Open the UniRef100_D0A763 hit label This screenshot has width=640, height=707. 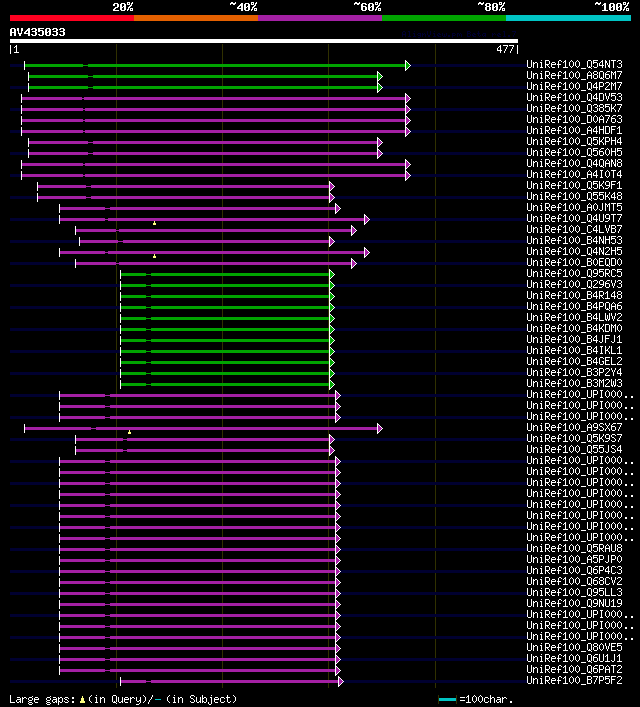point(574,119)
